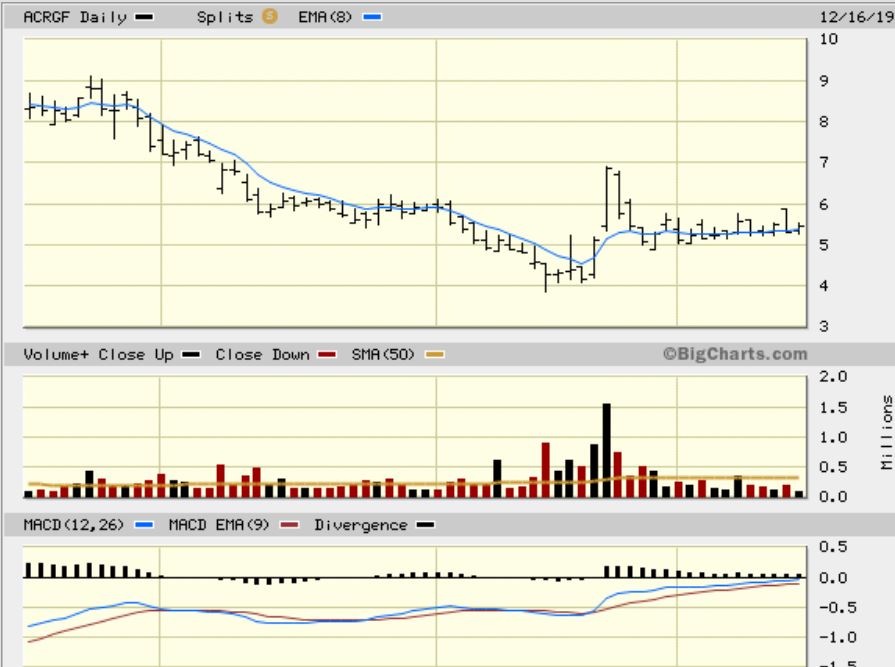Click the blue EMA(8) line swatch

tap(374, 17)
